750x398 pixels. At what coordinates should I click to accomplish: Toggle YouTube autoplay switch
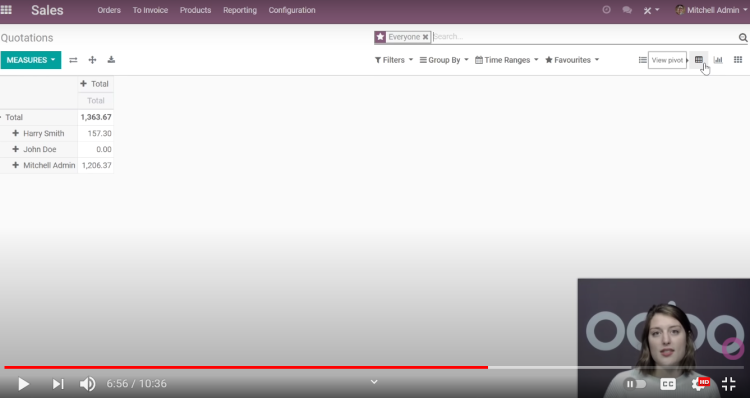coord(636,384)
